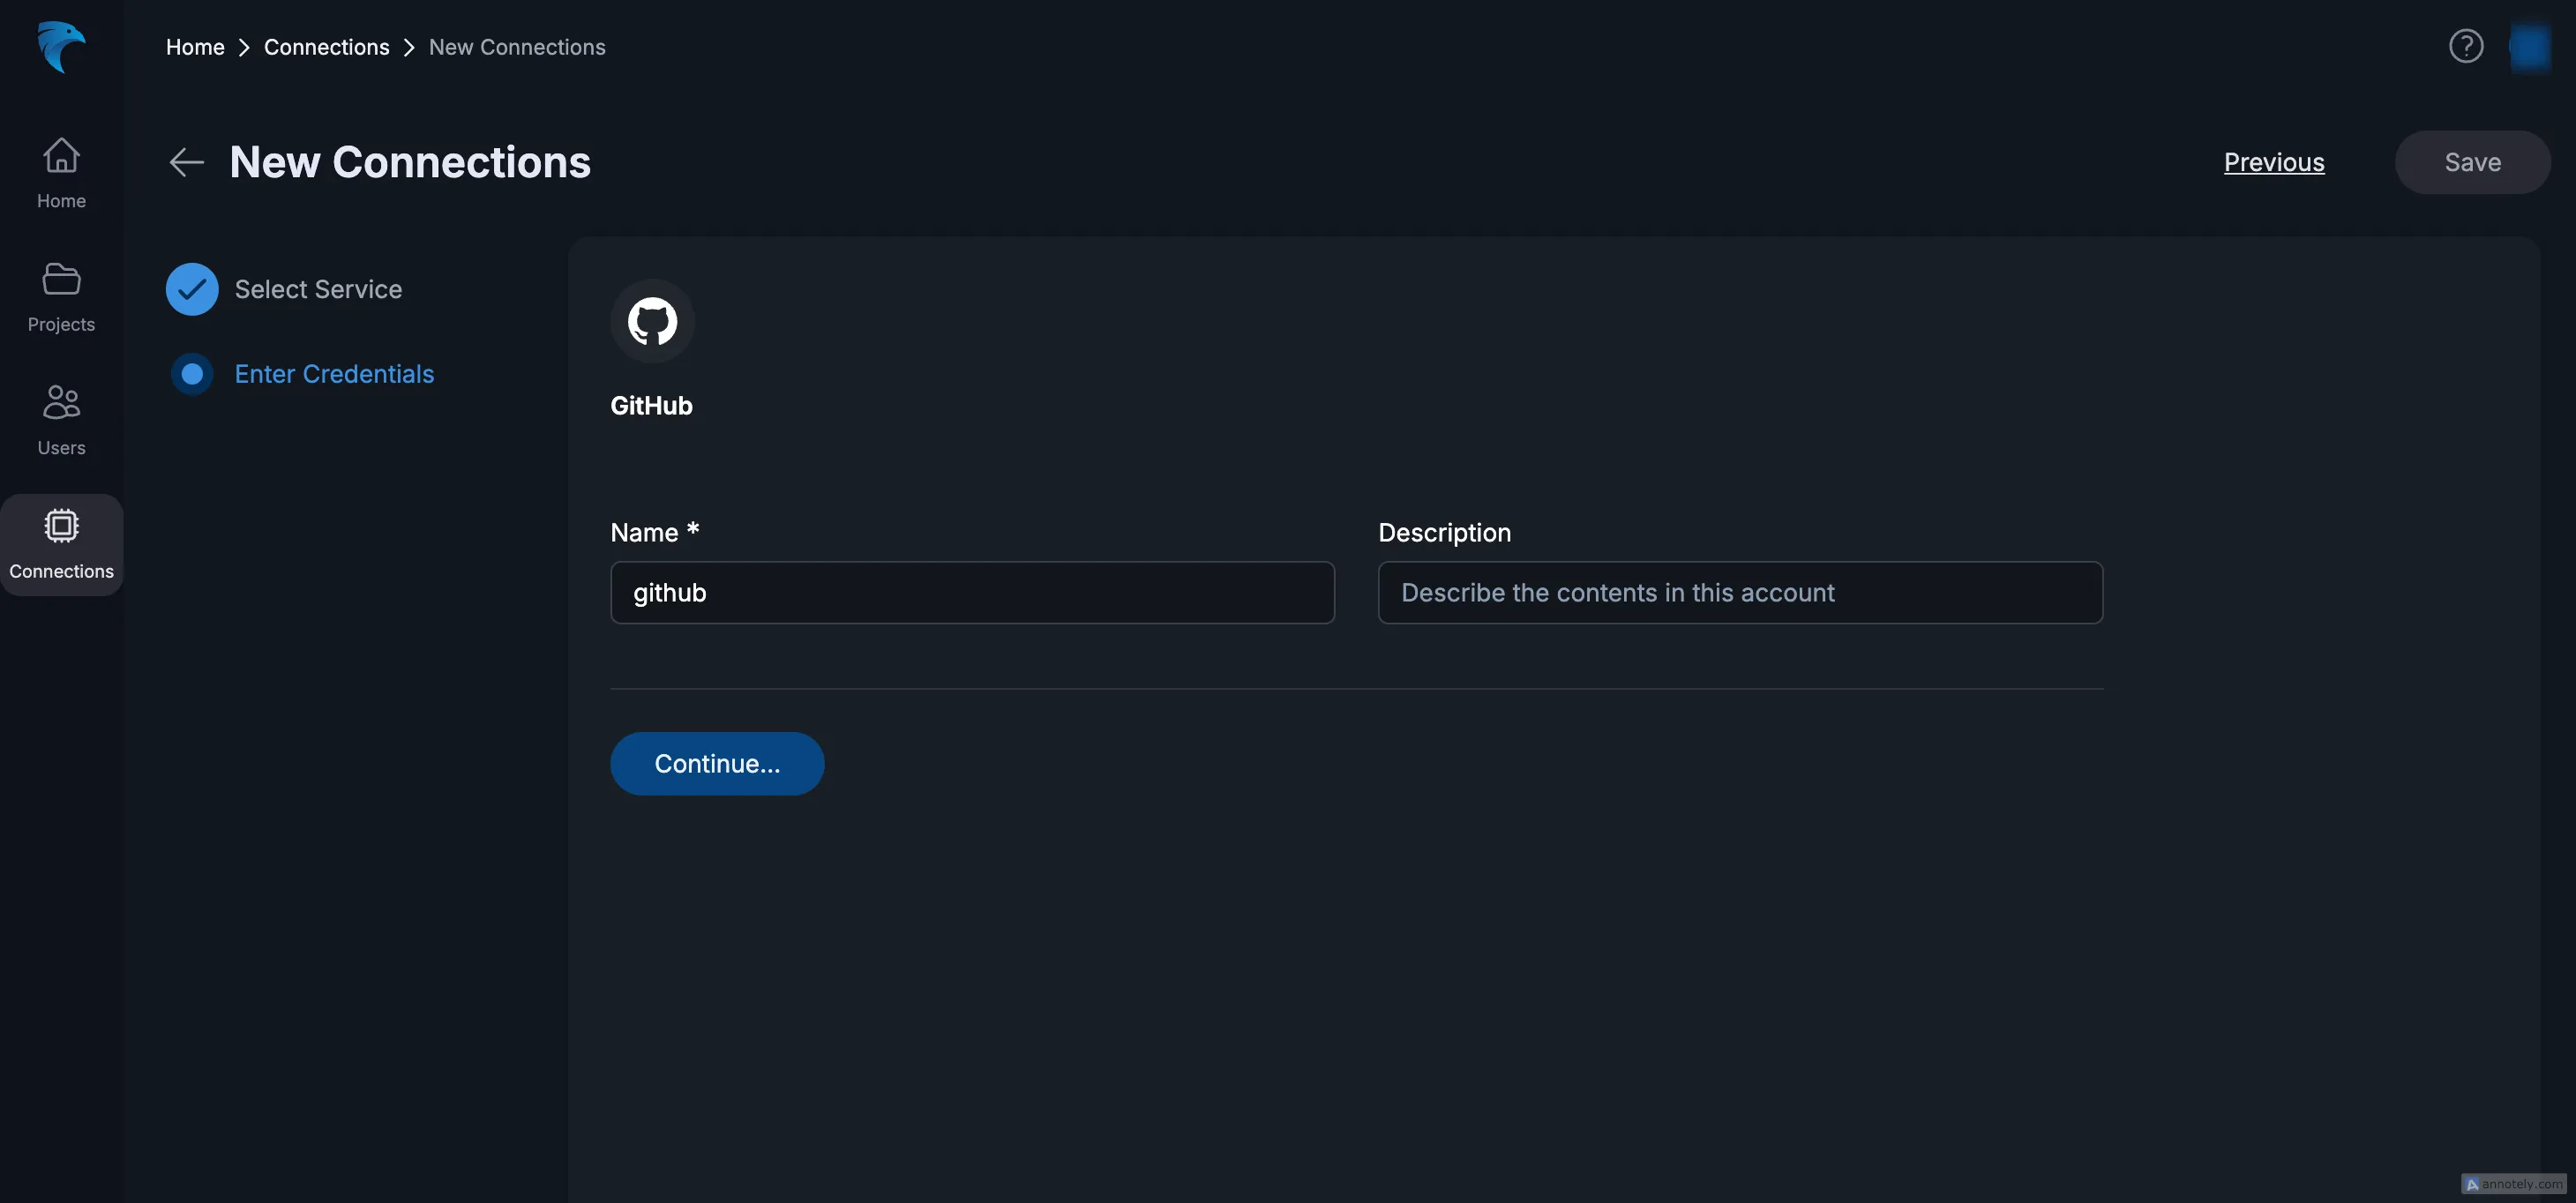Click the Previous link

(x=2274, y=162)
